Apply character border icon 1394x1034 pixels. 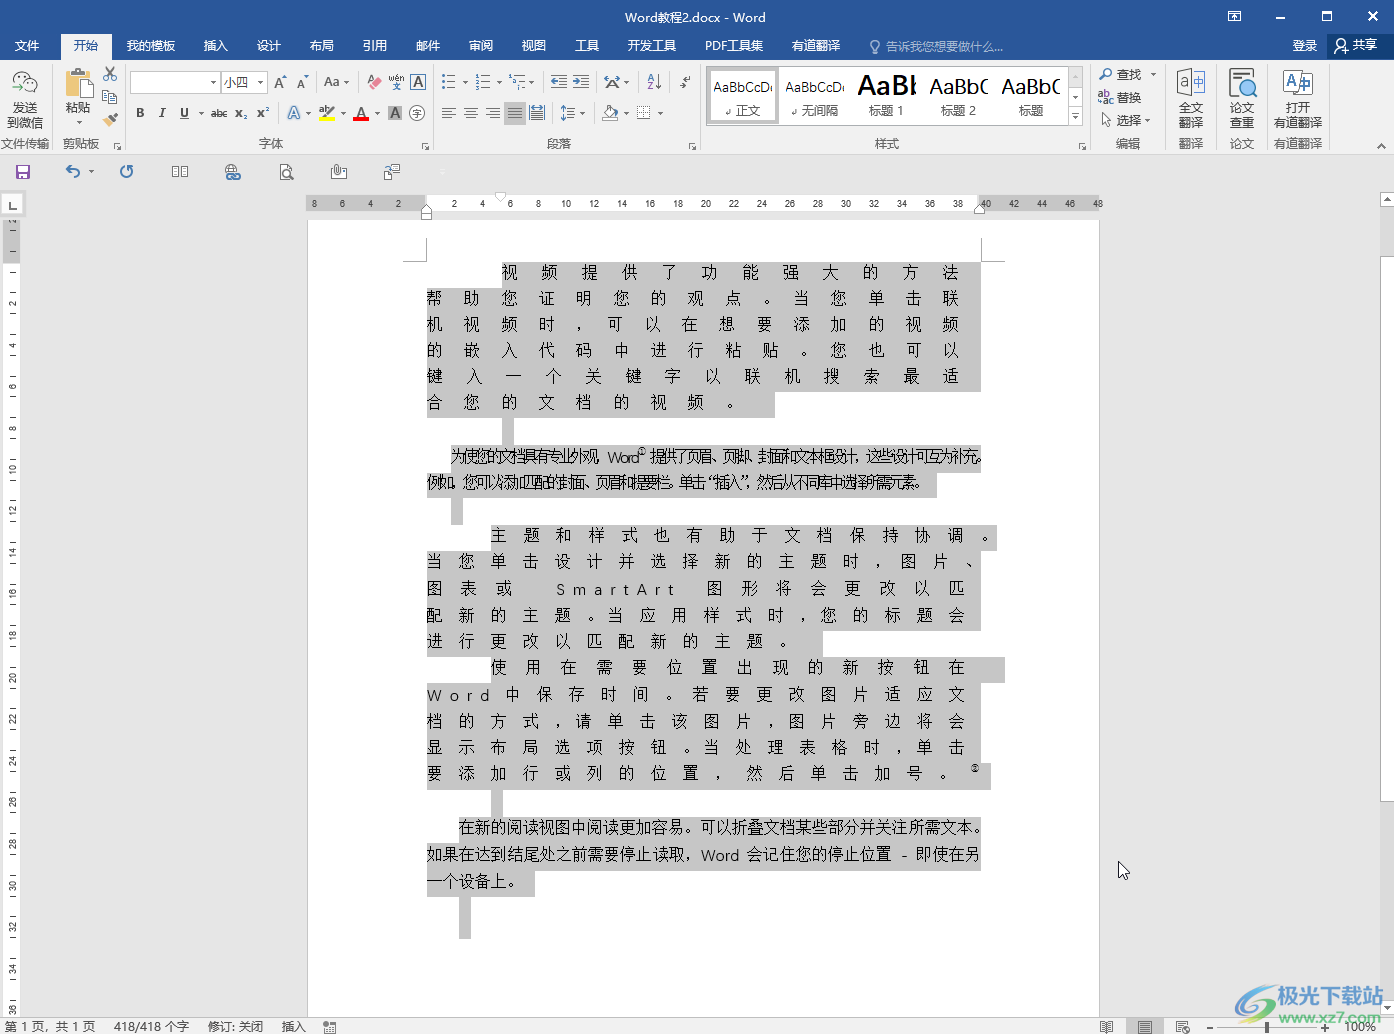click(418, 82)
